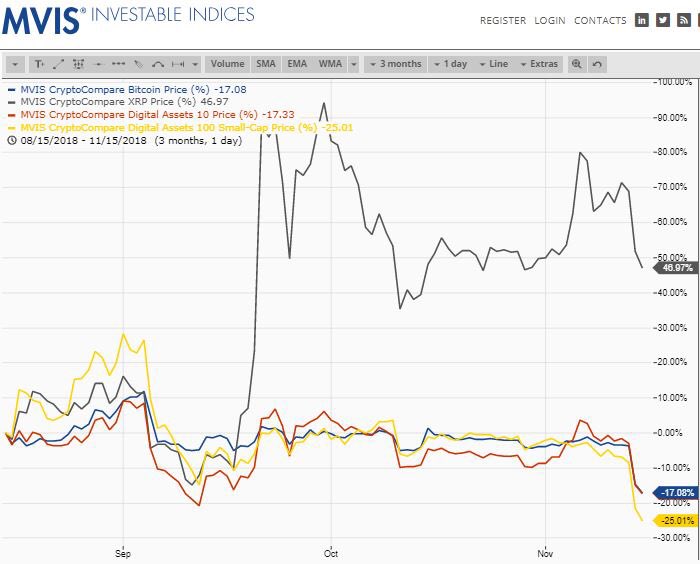This screenshot has height=564, width=700.
Task: Click the clock icon beside date range
Action: pyautogui.click(x=12, y=141)
